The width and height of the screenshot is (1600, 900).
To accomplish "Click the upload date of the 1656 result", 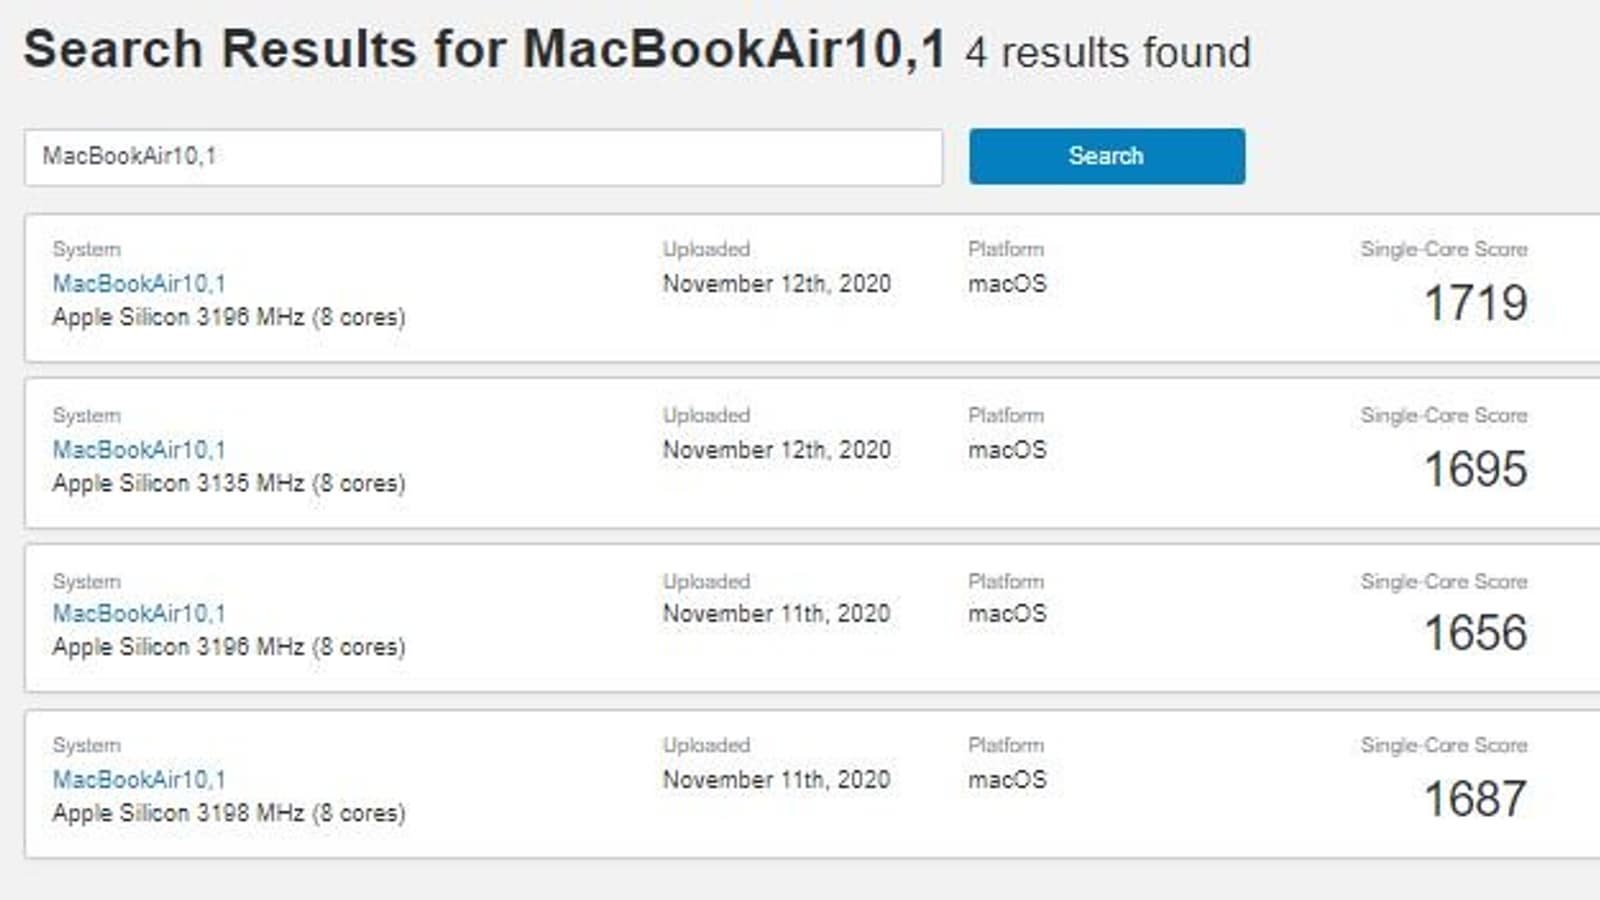I will point(777,614).
